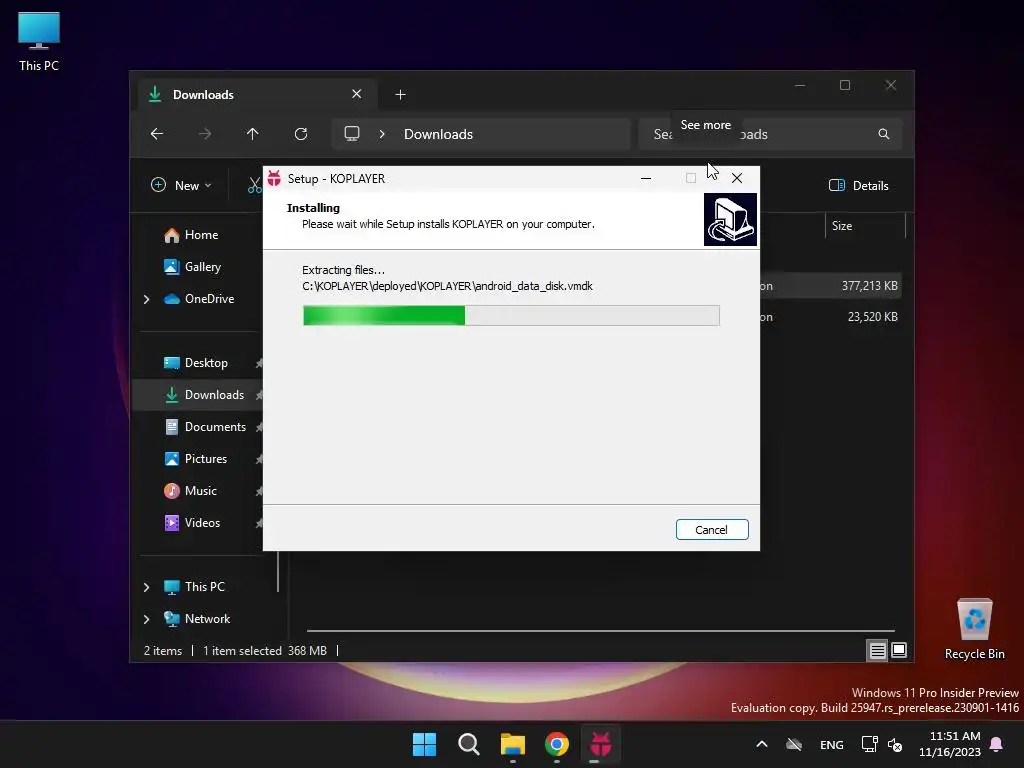Click the search magnifier icon in Explorer
1024x768 pixels.
[884, 134]
